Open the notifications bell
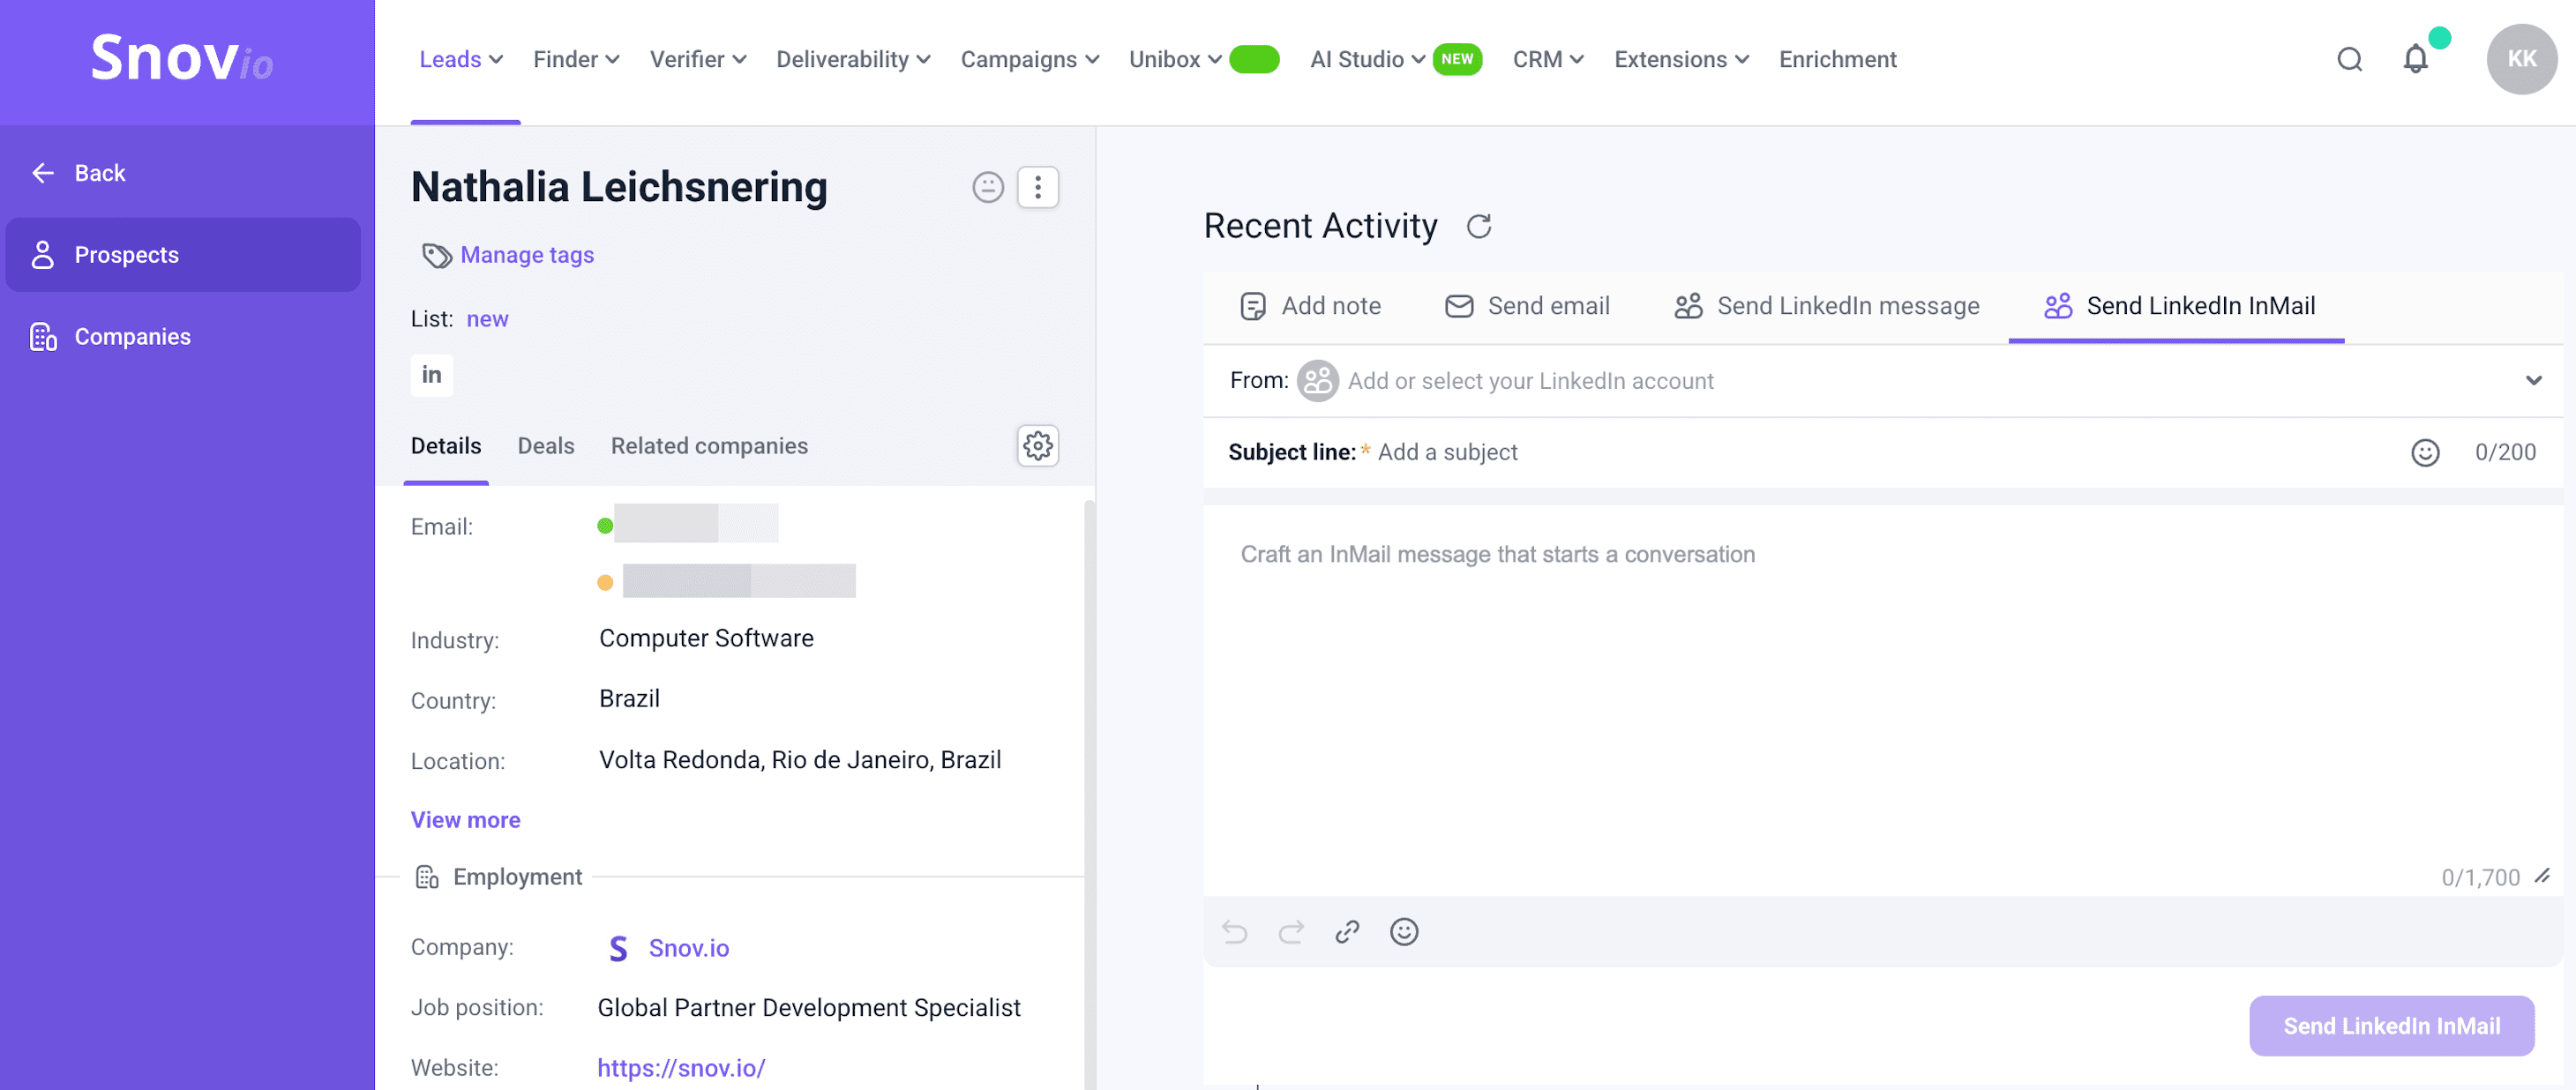Screen dimensions: 2576x1090 click(x=2415, y=59)
